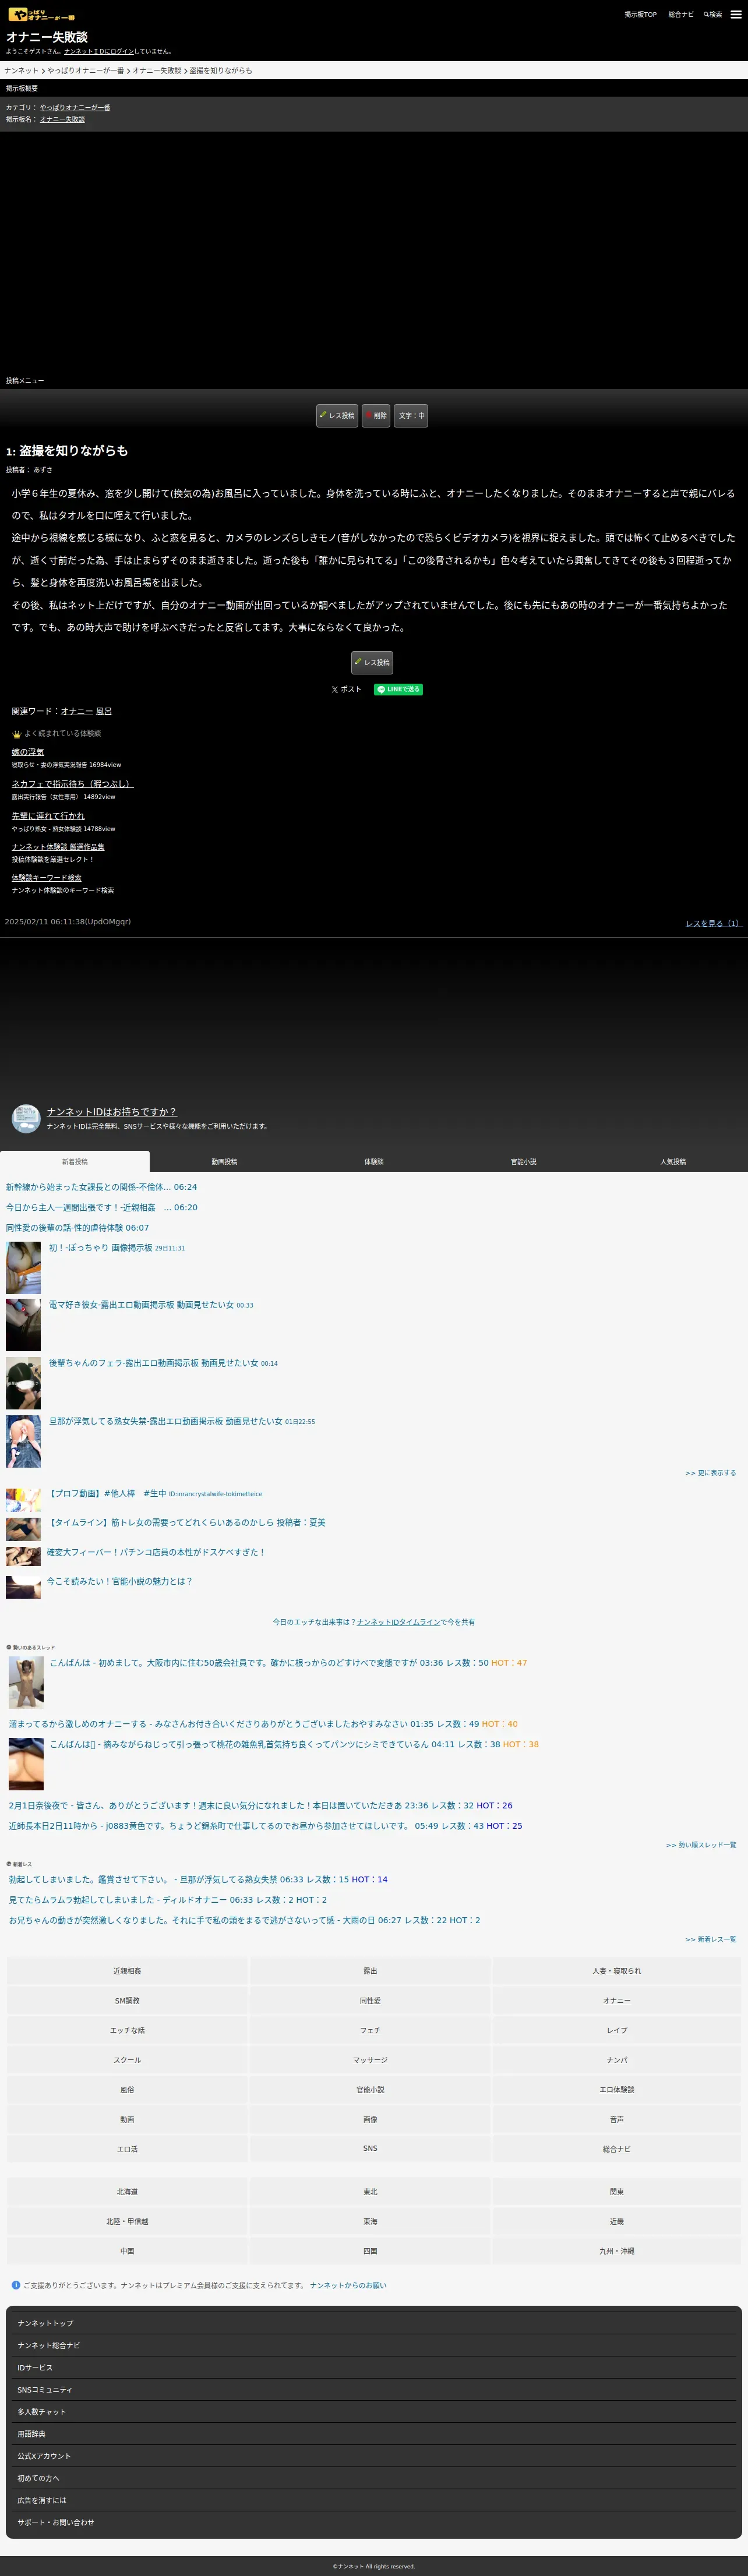Open the magnifier 検索 icon in header
The image size is (748, 2576).
(x=713, y=14)
